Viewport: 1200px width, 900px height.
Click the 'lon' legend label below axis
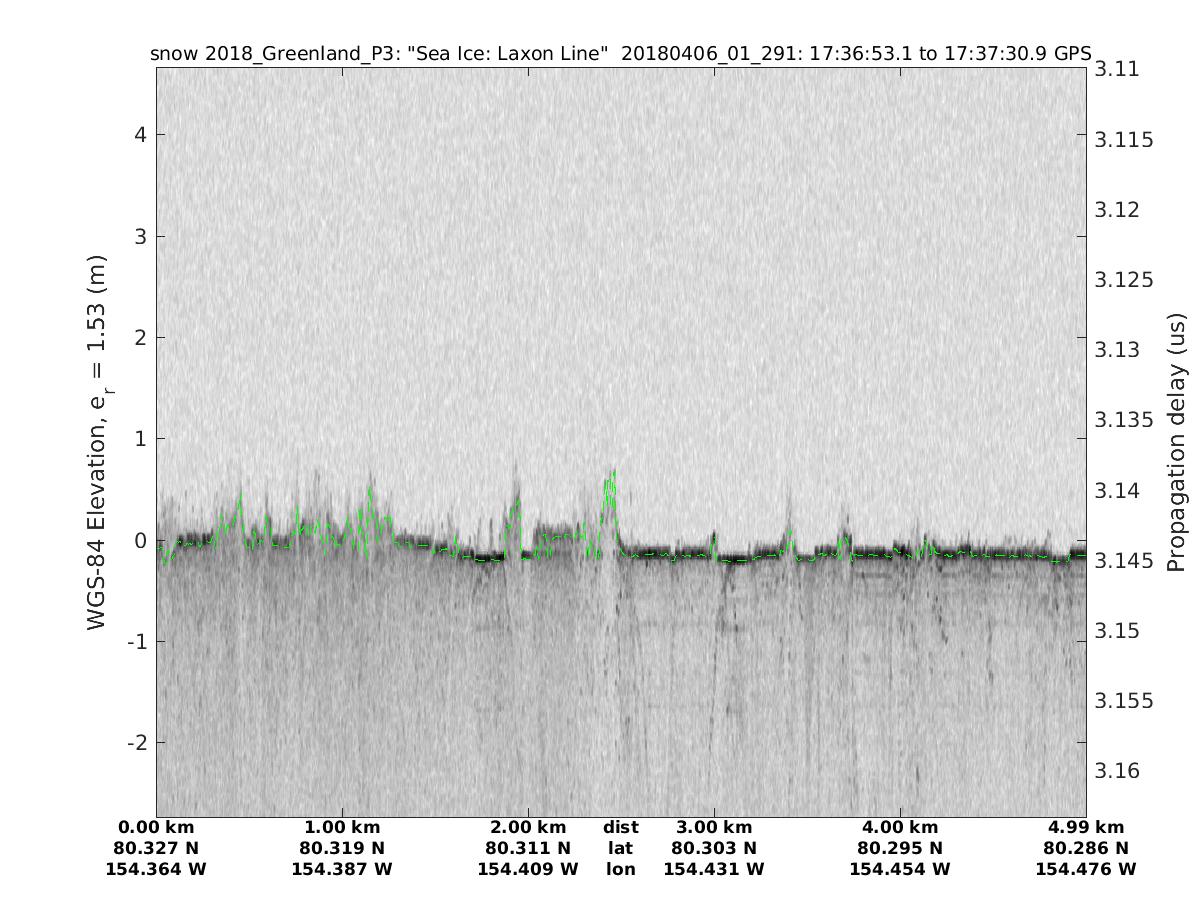pos(620,869)
